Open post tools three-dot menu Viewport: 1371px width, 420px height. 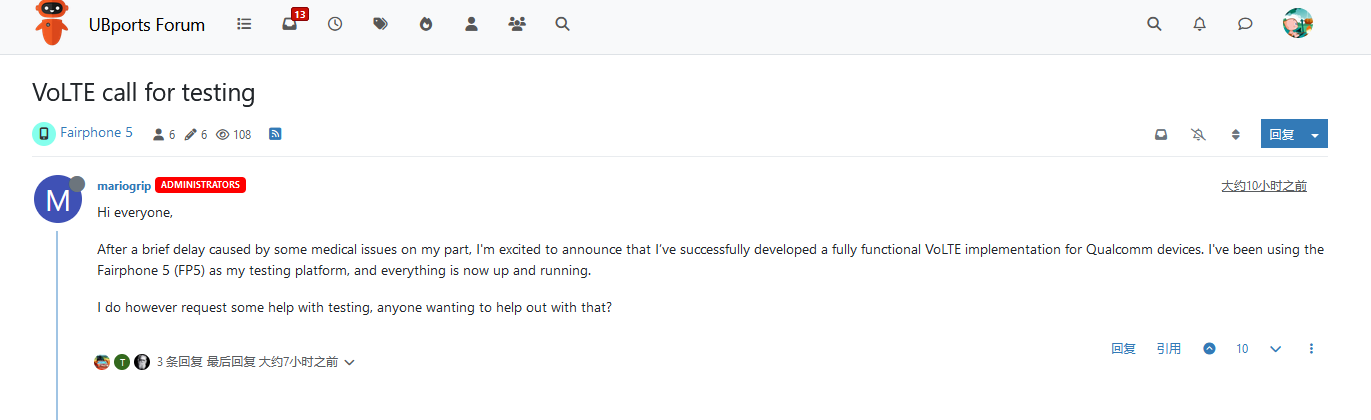click(1311, 349)
